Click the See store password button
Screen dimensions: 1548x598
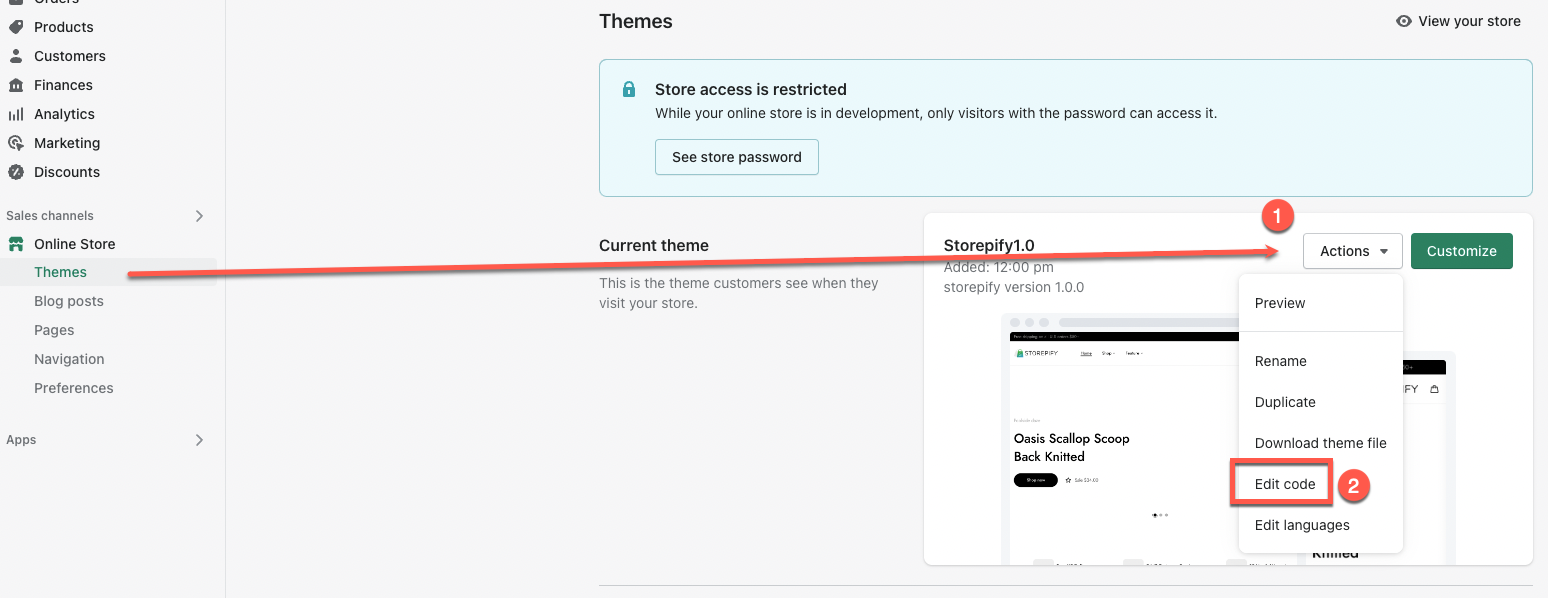[x=737, y=157]
